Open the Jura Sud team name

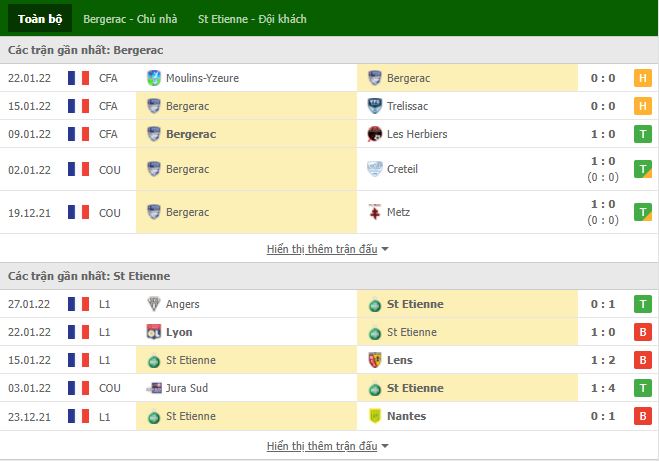[x=187, y=388]
